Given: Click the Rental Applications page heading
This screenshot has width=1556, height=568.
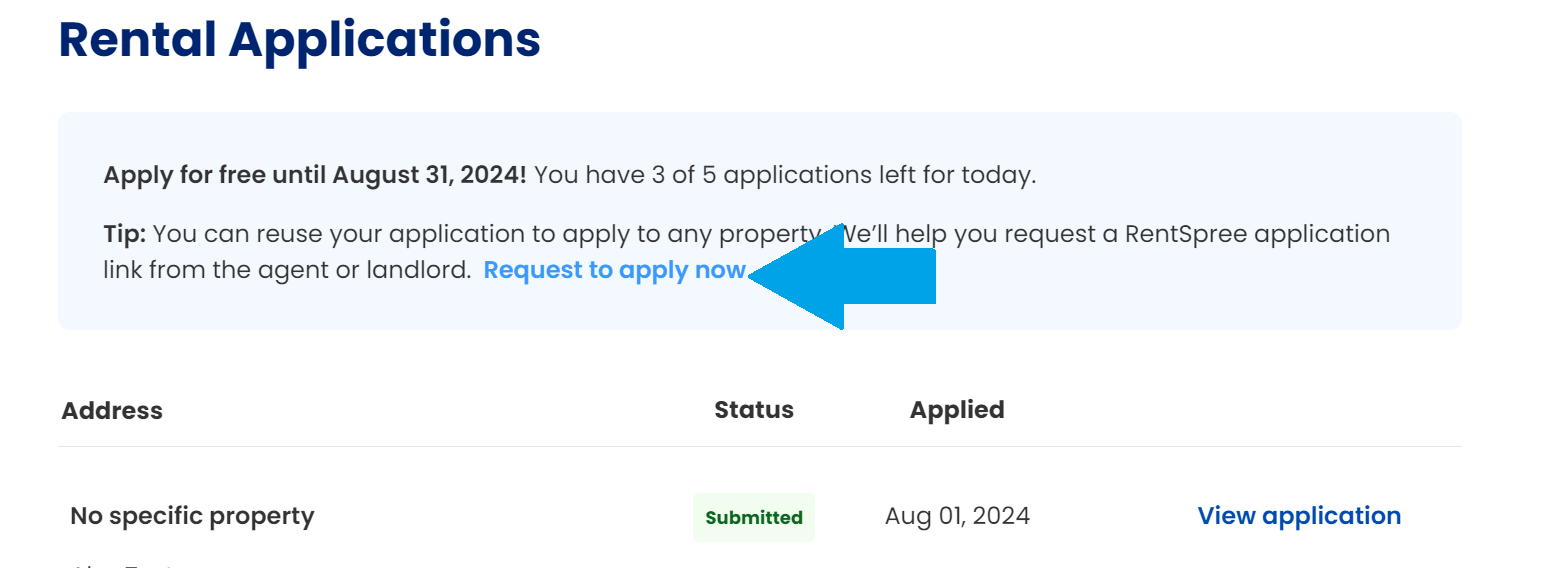Looking at the screenshot, I should coord(300,40).
